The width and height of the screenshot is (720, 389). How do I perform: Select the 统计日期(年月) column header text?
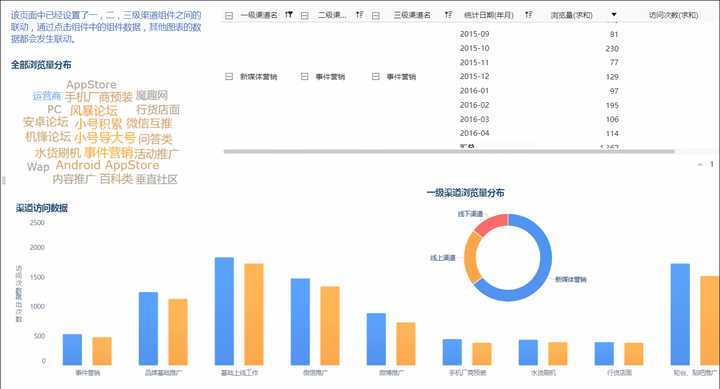point(489,15)
